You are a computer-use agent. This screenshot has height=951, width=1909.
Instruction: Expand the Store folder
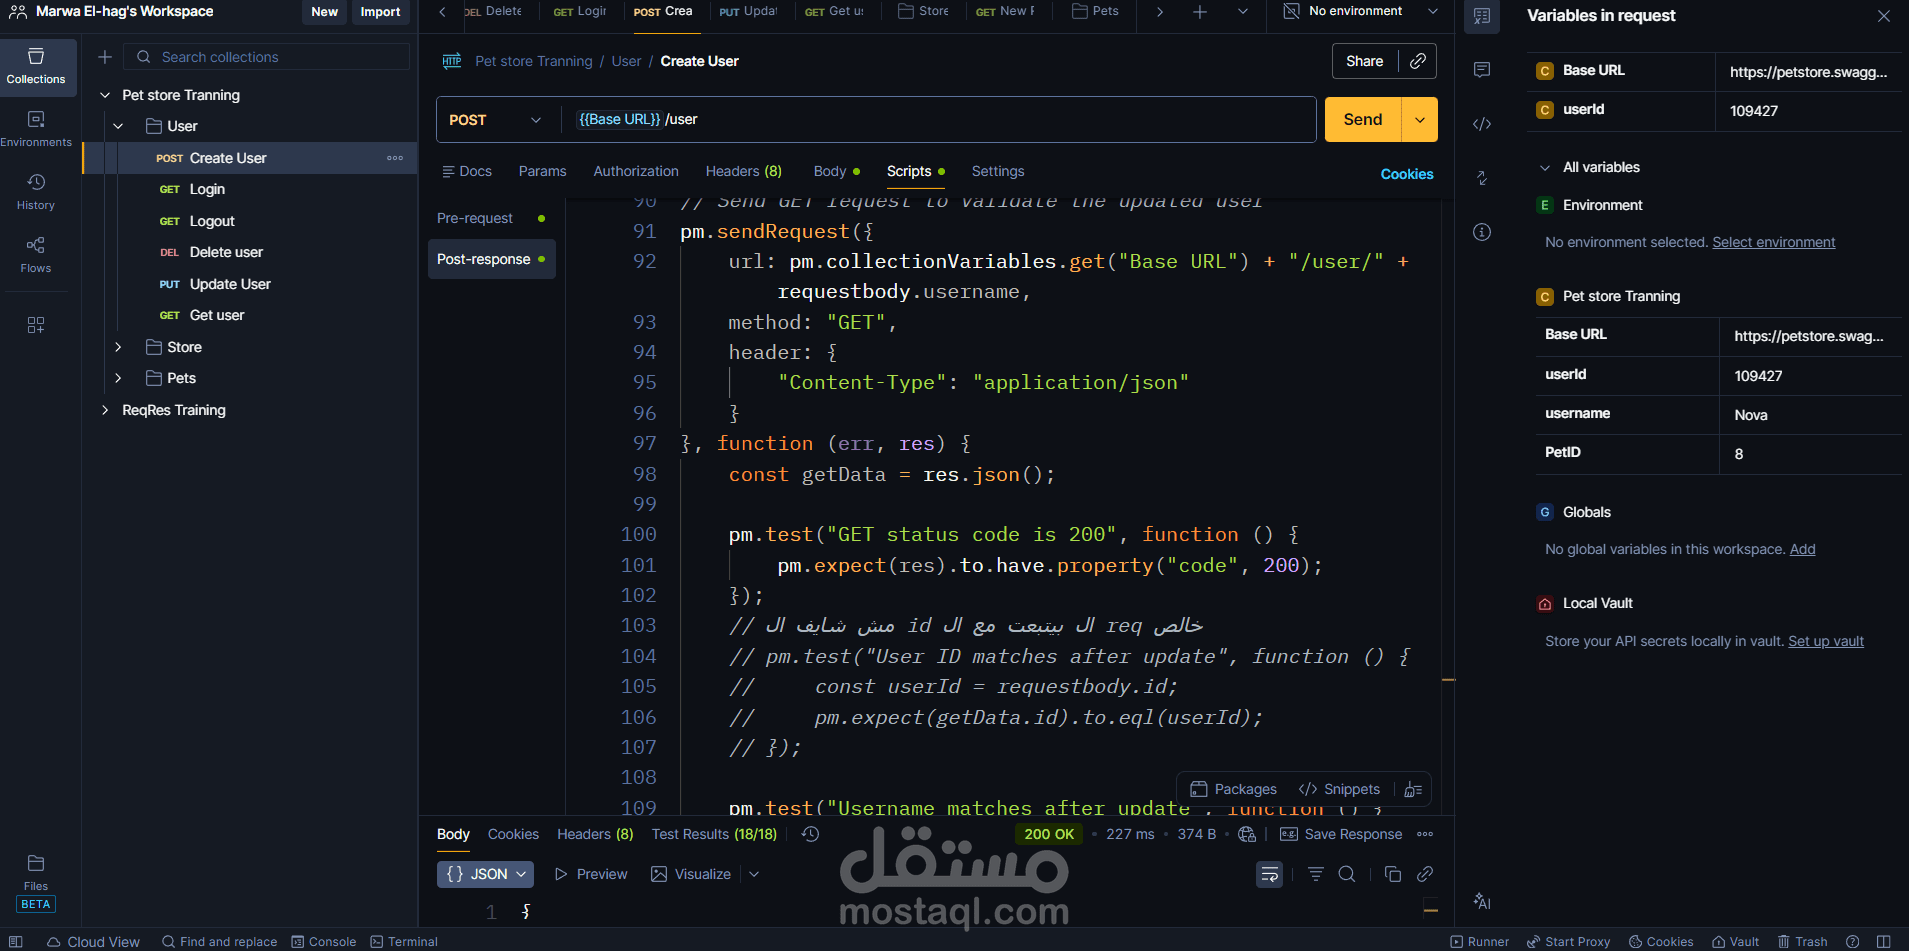(118, 347)
